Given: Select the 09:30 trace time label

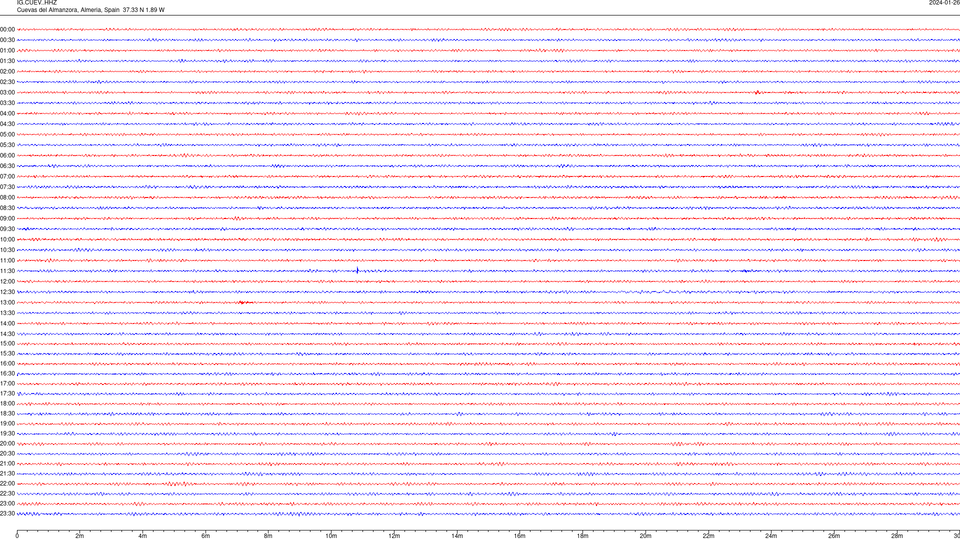Looking at the screenshot, I should pos(7,229).
